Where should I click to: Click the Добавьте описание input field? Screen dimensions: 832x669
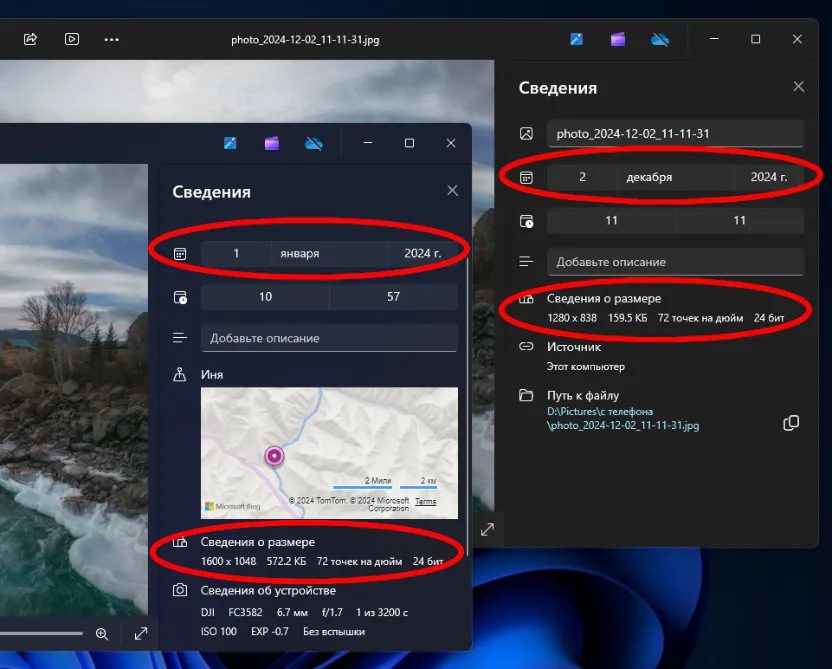click(675, 262)
